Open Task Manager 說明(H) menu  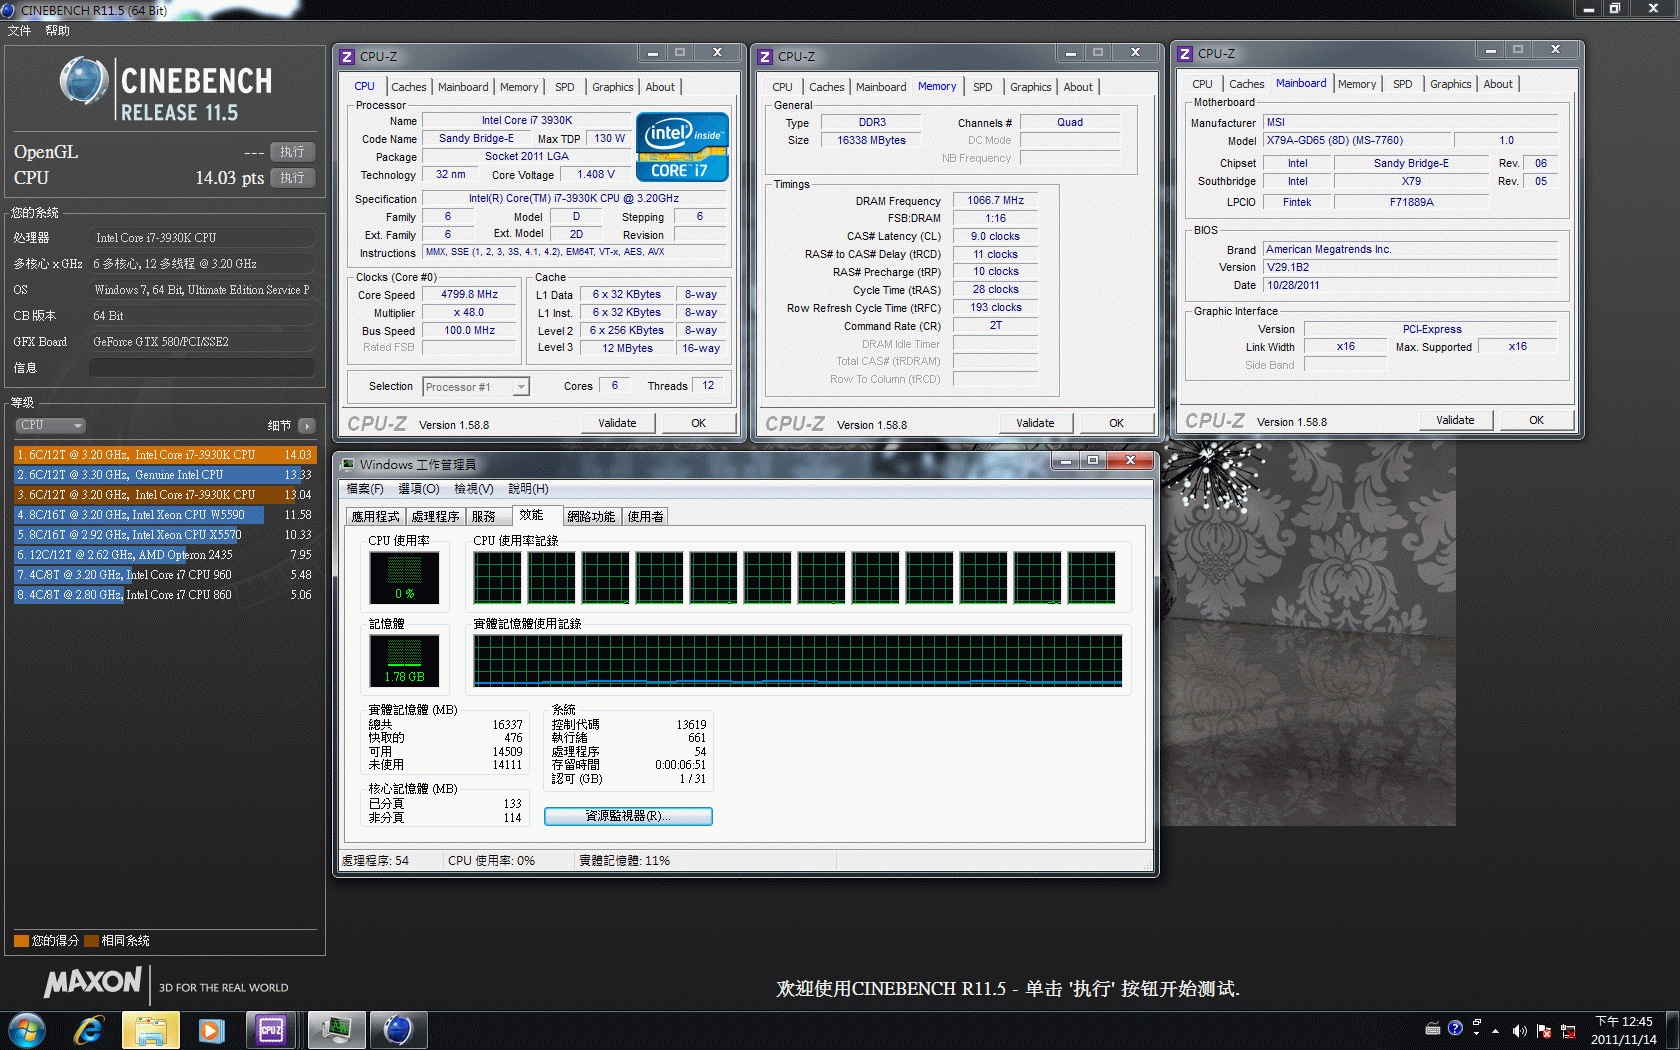[x=528, y=489]
